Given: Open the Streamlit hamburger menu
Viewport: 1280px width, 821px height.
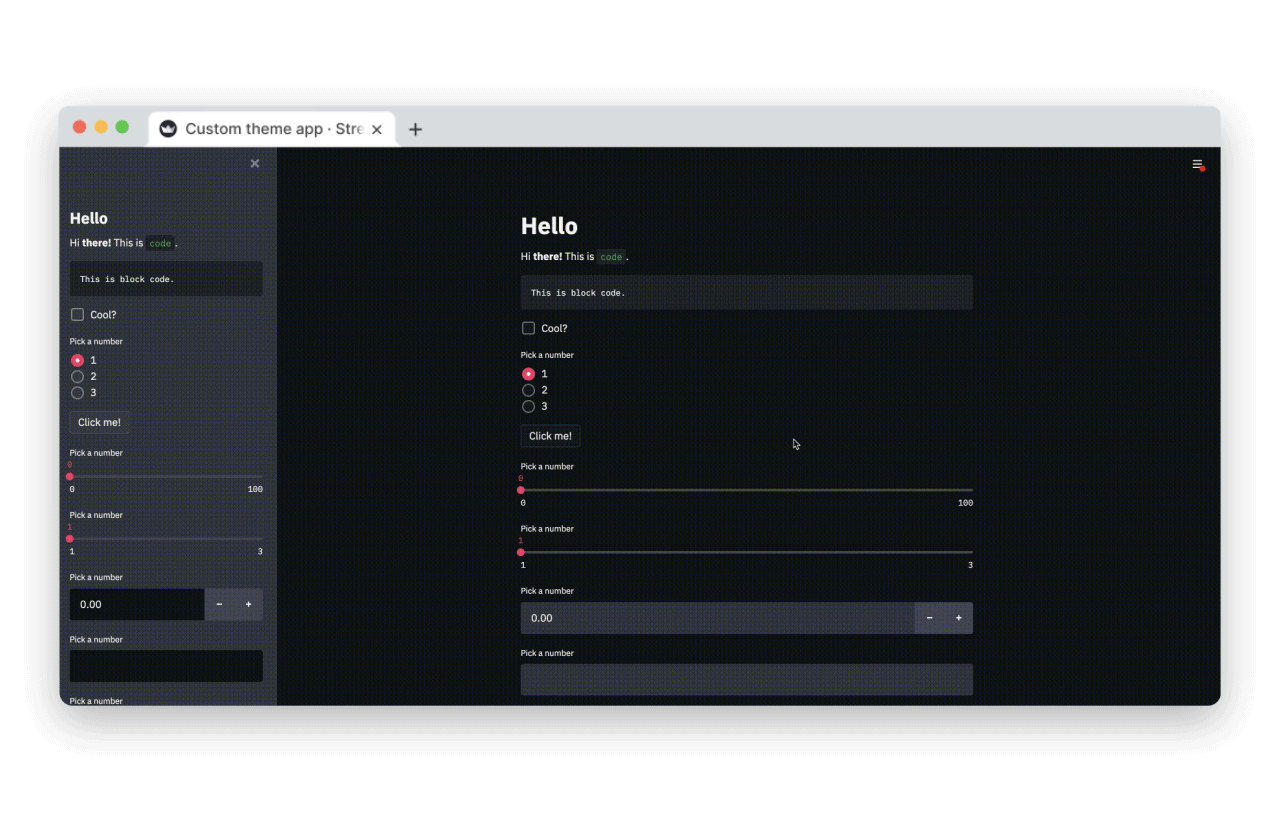Looking at the screenshot, I should [x=1197, y=165].
